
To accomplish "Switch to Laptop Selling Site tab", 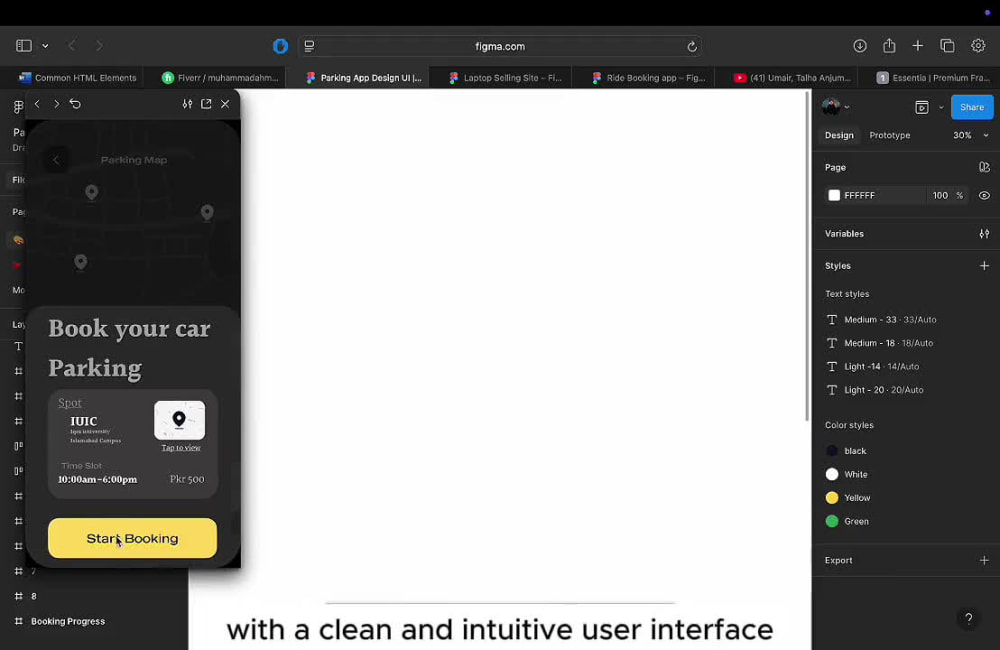I will (x=506, y=78).
